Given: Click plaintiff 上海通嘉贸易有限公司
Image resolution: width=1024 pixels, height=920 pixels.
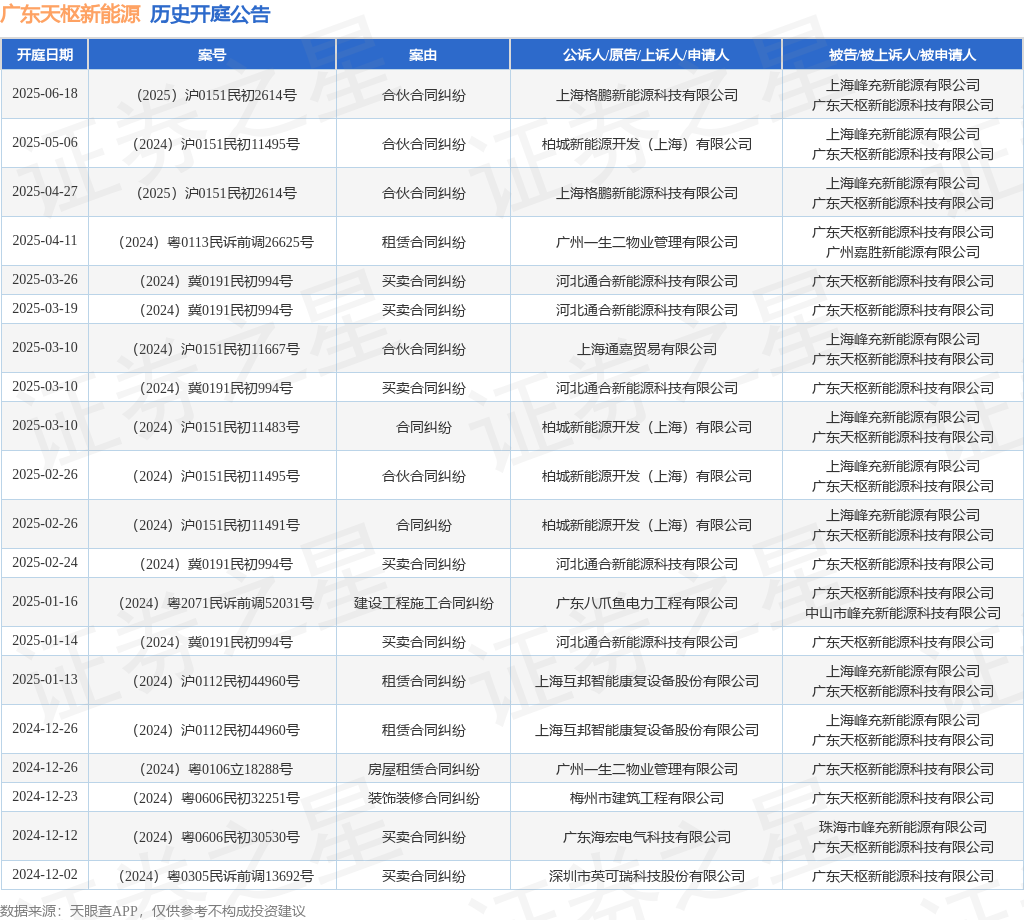Looking at the screenshot, I should pos(647,349).
